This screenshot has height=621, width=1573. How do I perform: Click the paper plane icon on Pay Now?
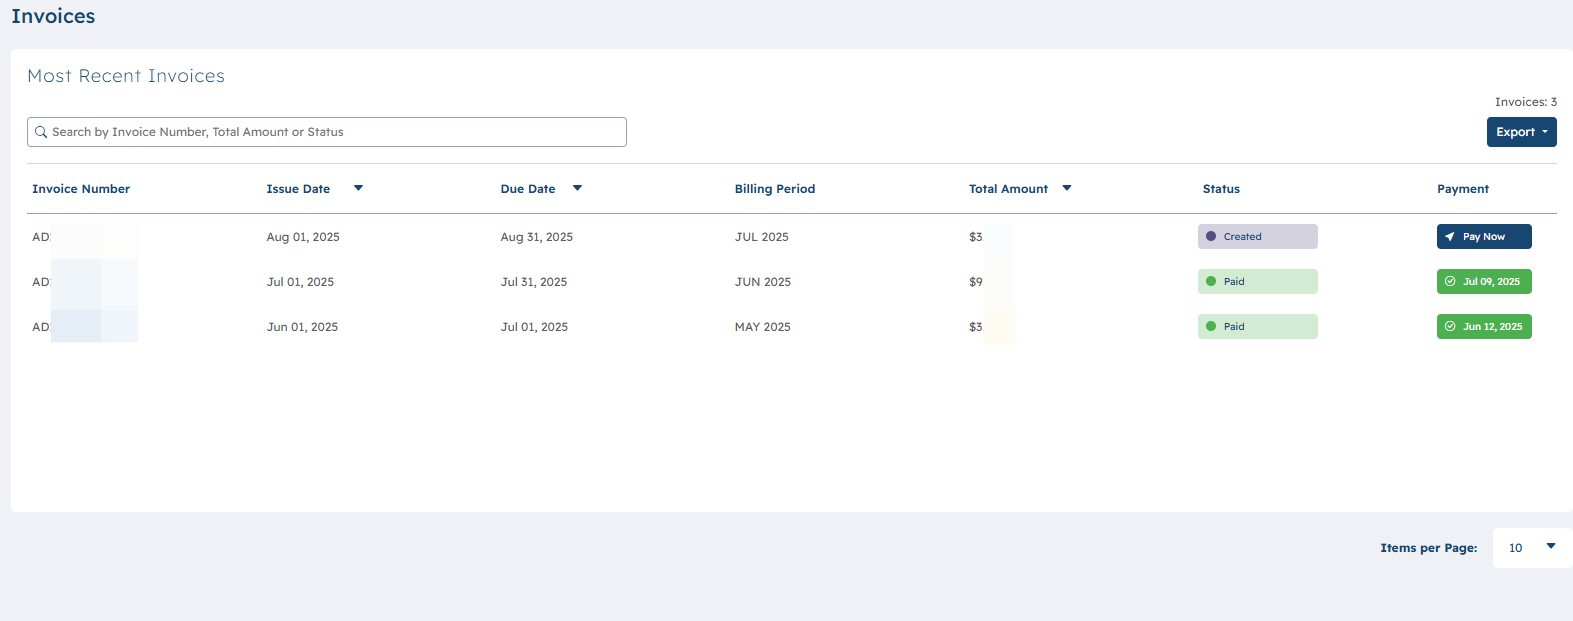[1450, 237]
